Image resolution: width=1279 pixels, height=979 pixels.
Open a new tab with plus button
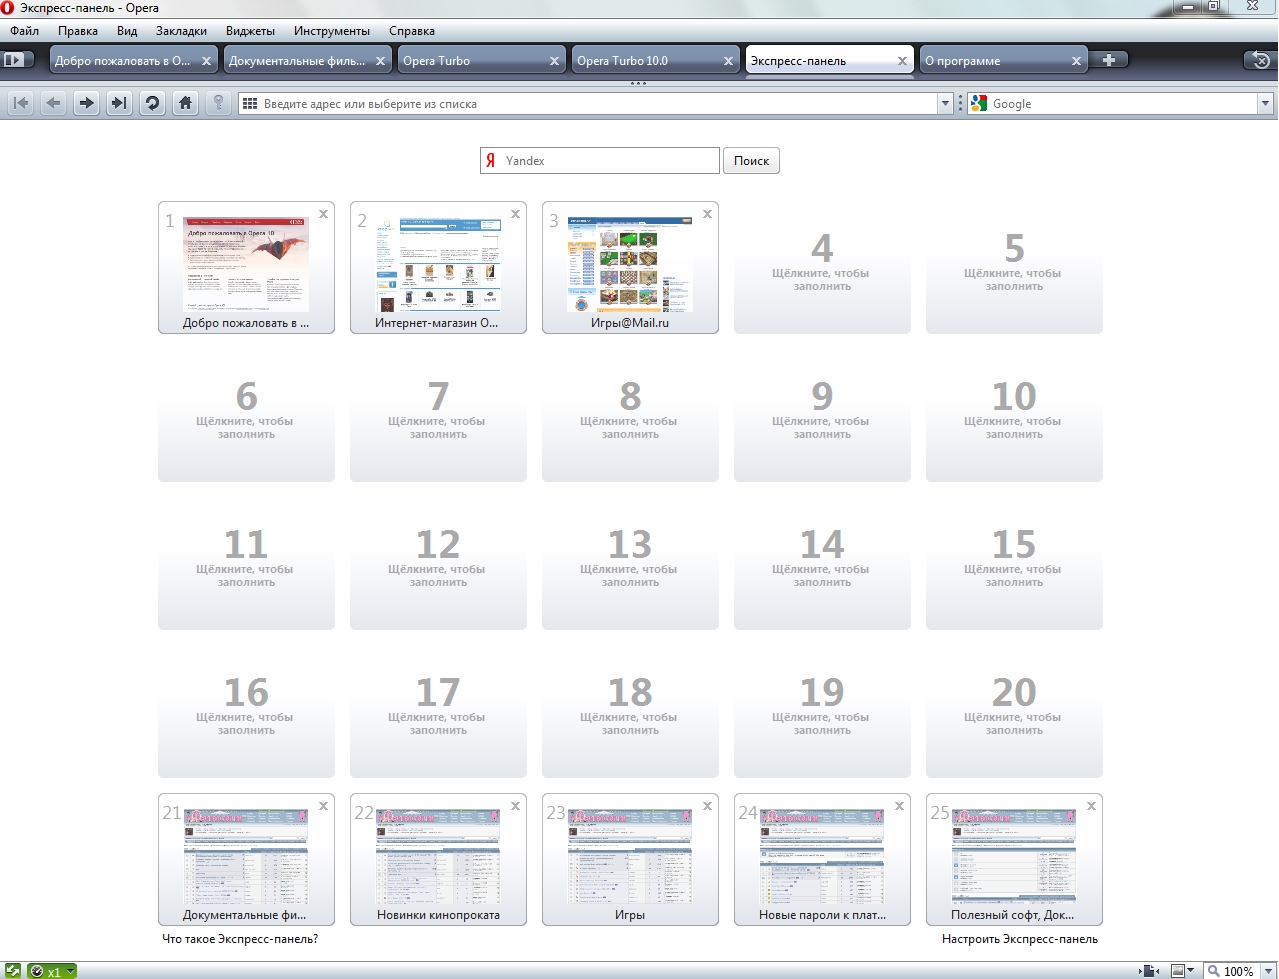pyautogui.click(x=1108, y=60)
